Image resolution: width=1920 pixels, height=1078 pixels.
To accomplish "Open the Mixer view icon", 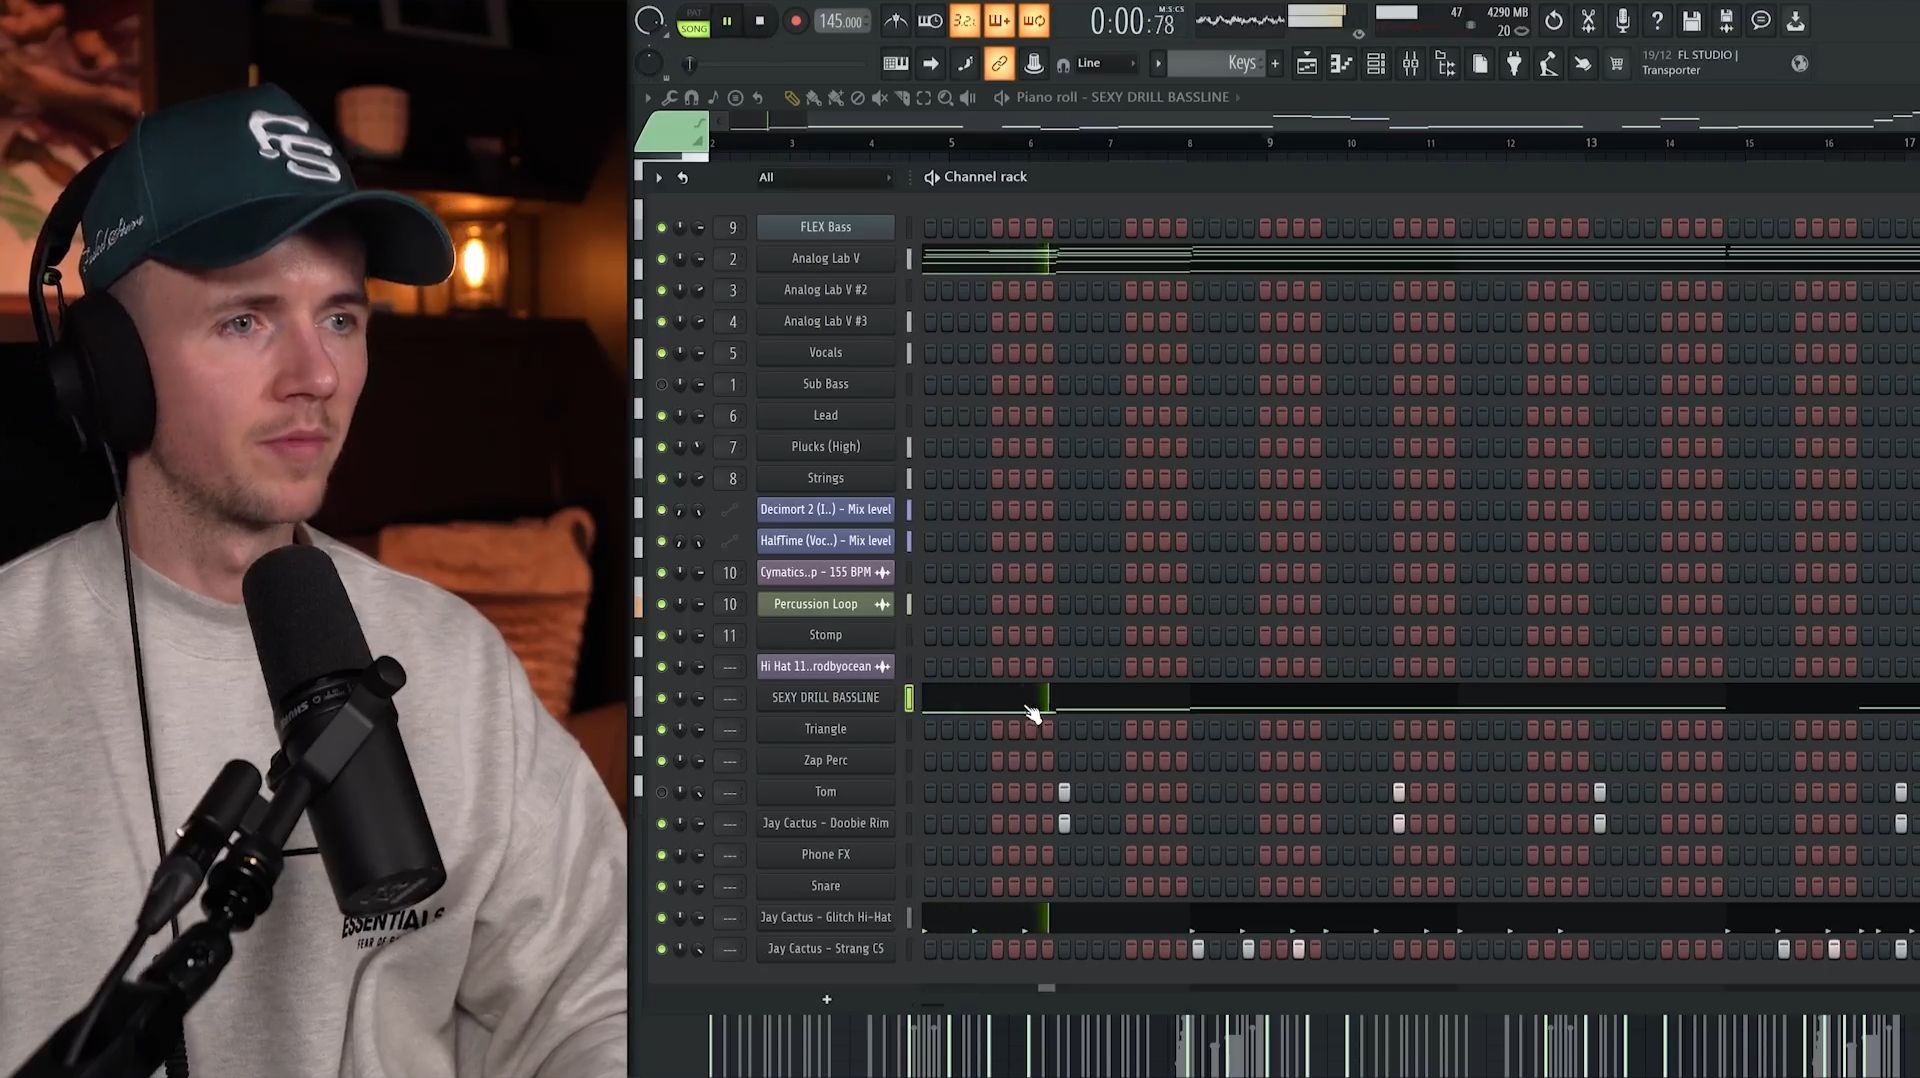I will pos(1411,64).
